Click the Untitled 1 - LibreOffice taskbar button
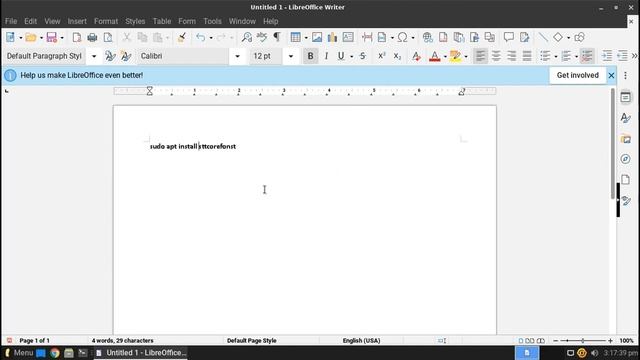The width and height of the screenshot is (640, 360). tap(141, 353)
